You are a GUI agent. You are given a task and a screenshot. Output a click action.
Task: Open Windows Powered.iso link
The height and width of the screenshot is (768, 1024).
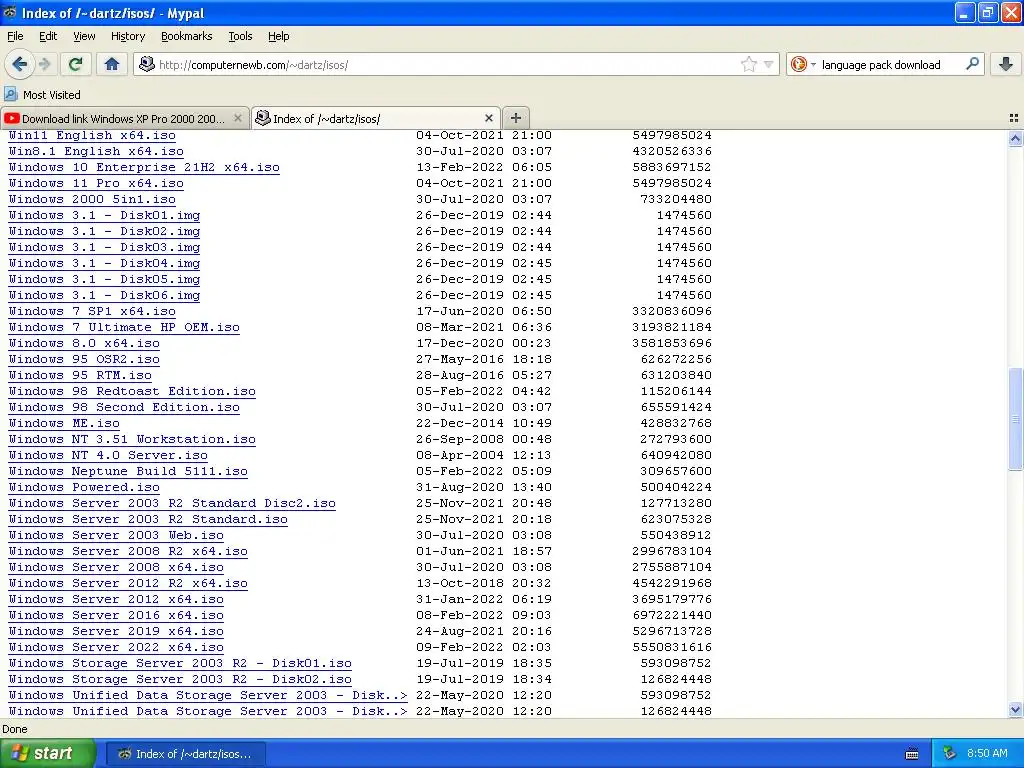(84, 487)
